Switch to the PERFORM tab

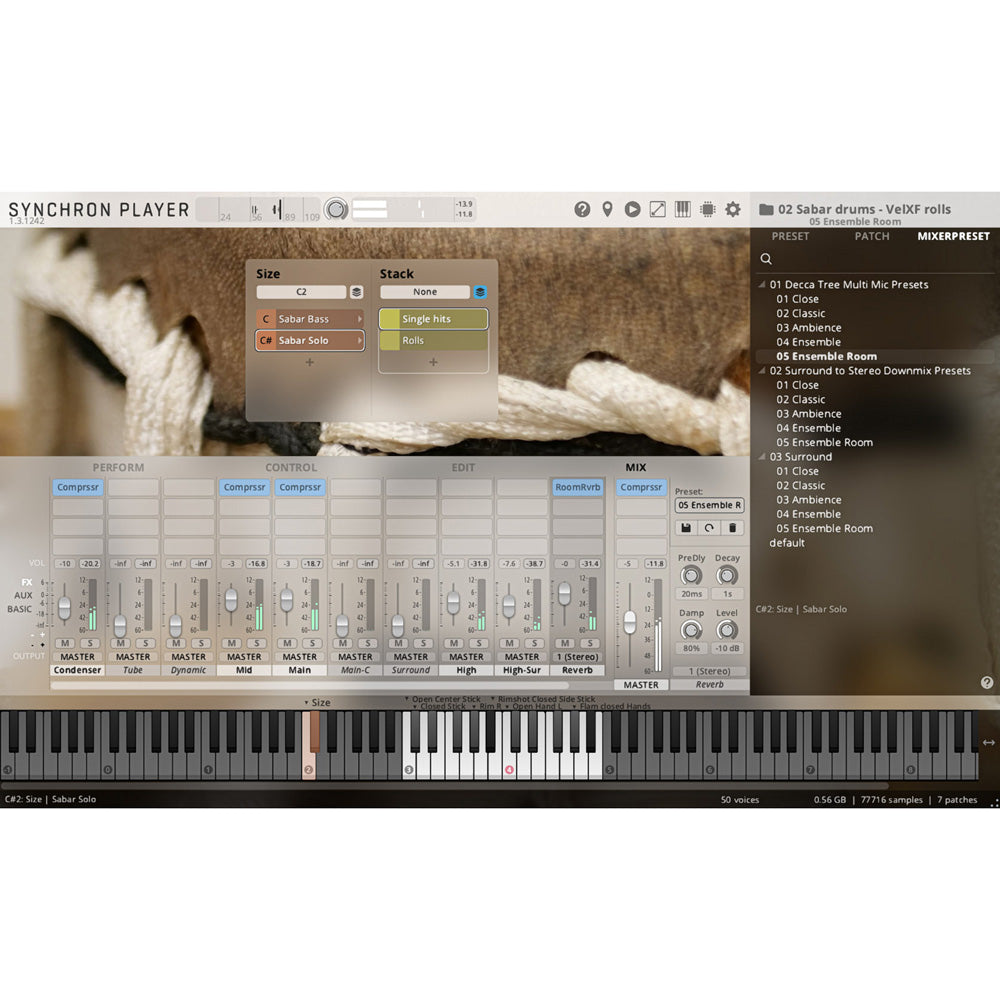(x=118, y=467)
